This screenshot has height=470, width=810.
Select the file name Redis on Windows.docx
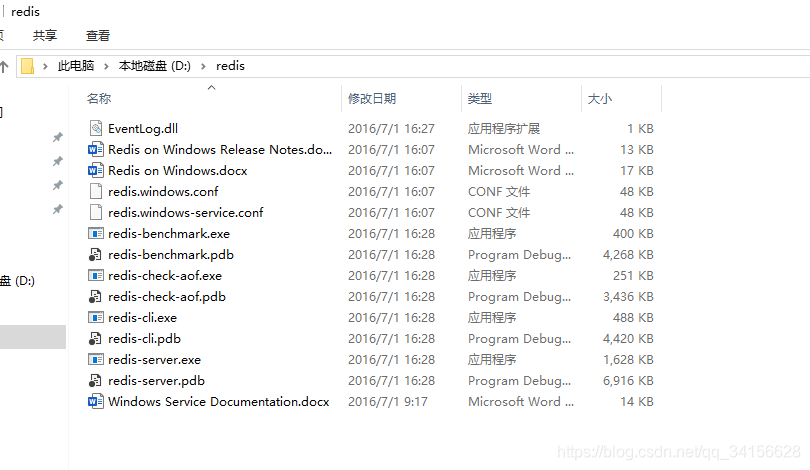point(178,170)
